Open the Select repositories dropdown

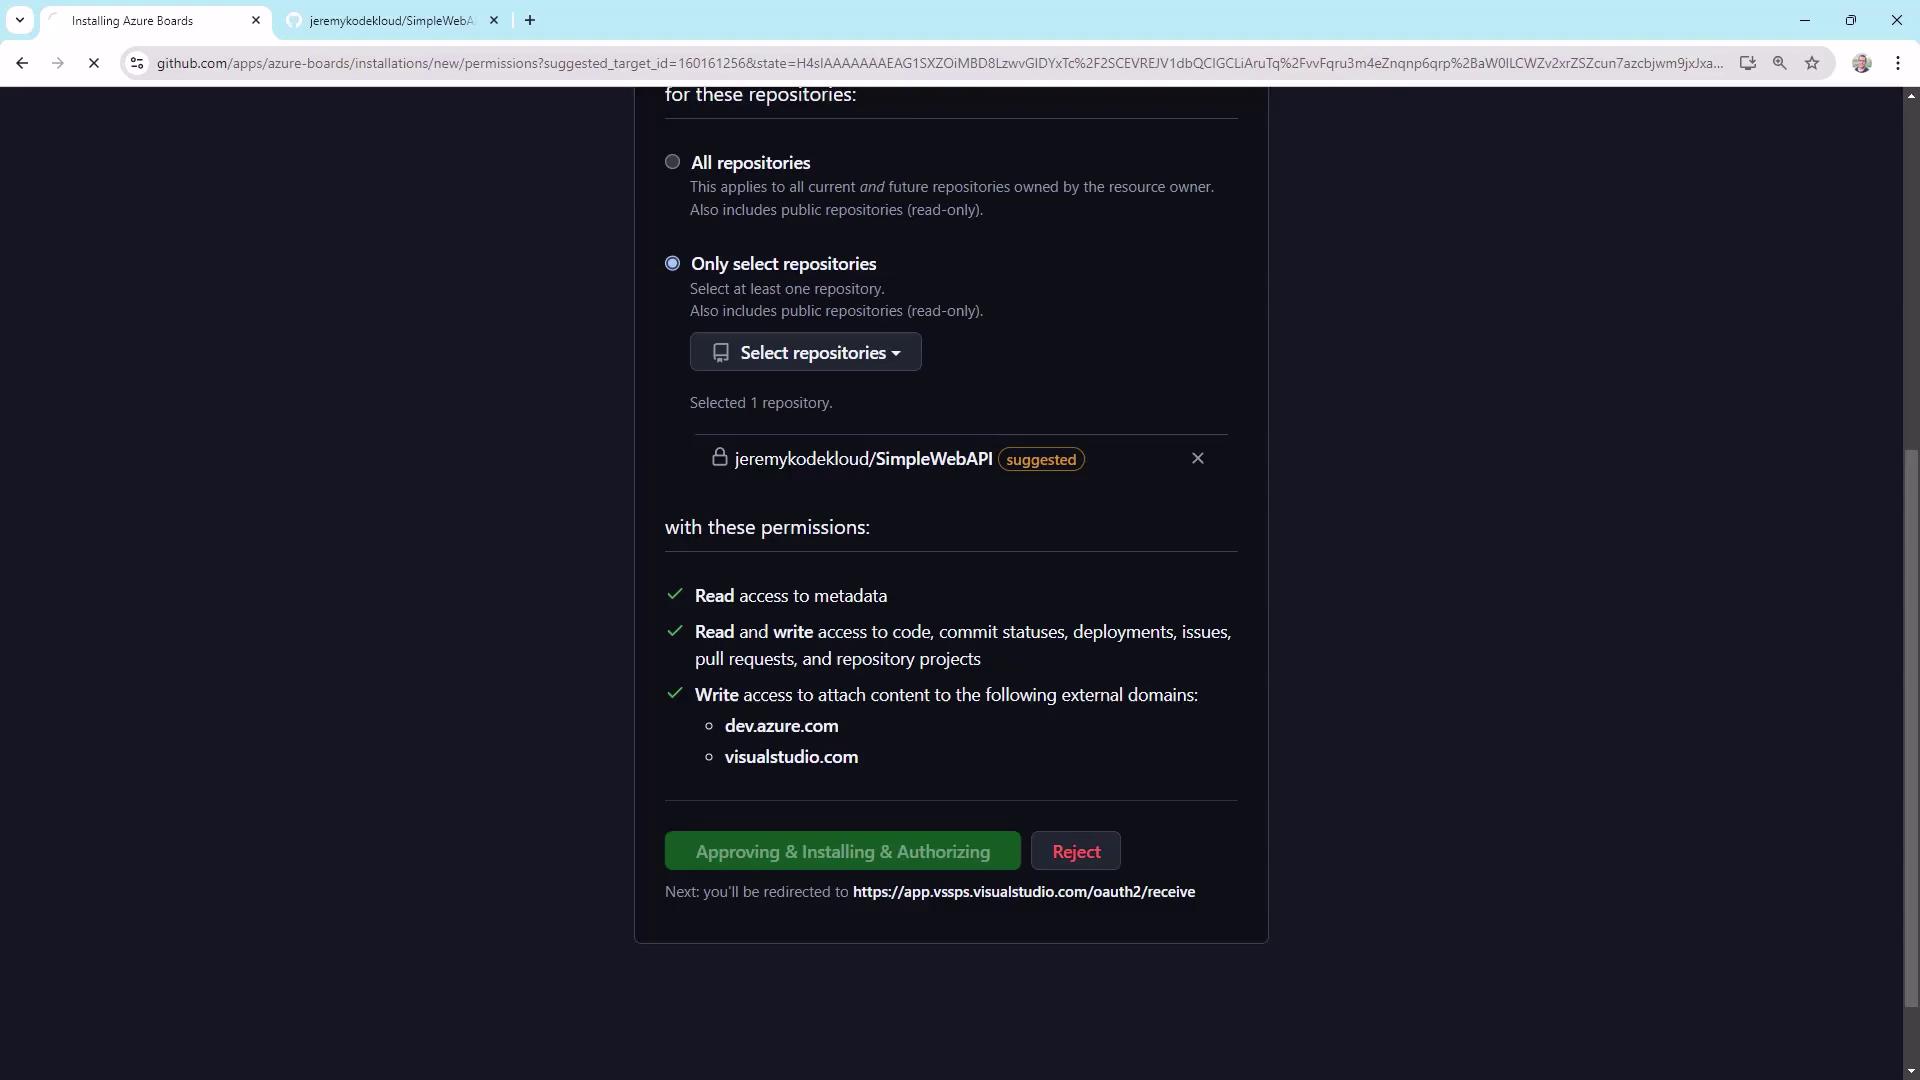[x=805, y=352]
